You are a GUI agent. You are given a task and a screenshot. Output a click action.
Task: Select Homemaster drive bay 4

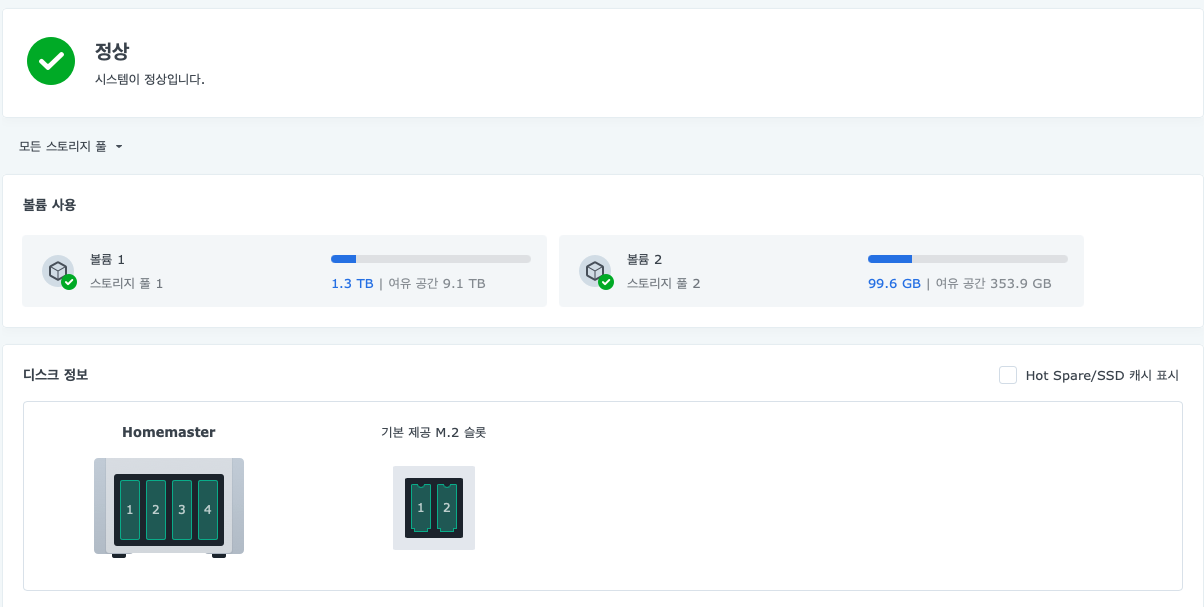tap(208, 509)
